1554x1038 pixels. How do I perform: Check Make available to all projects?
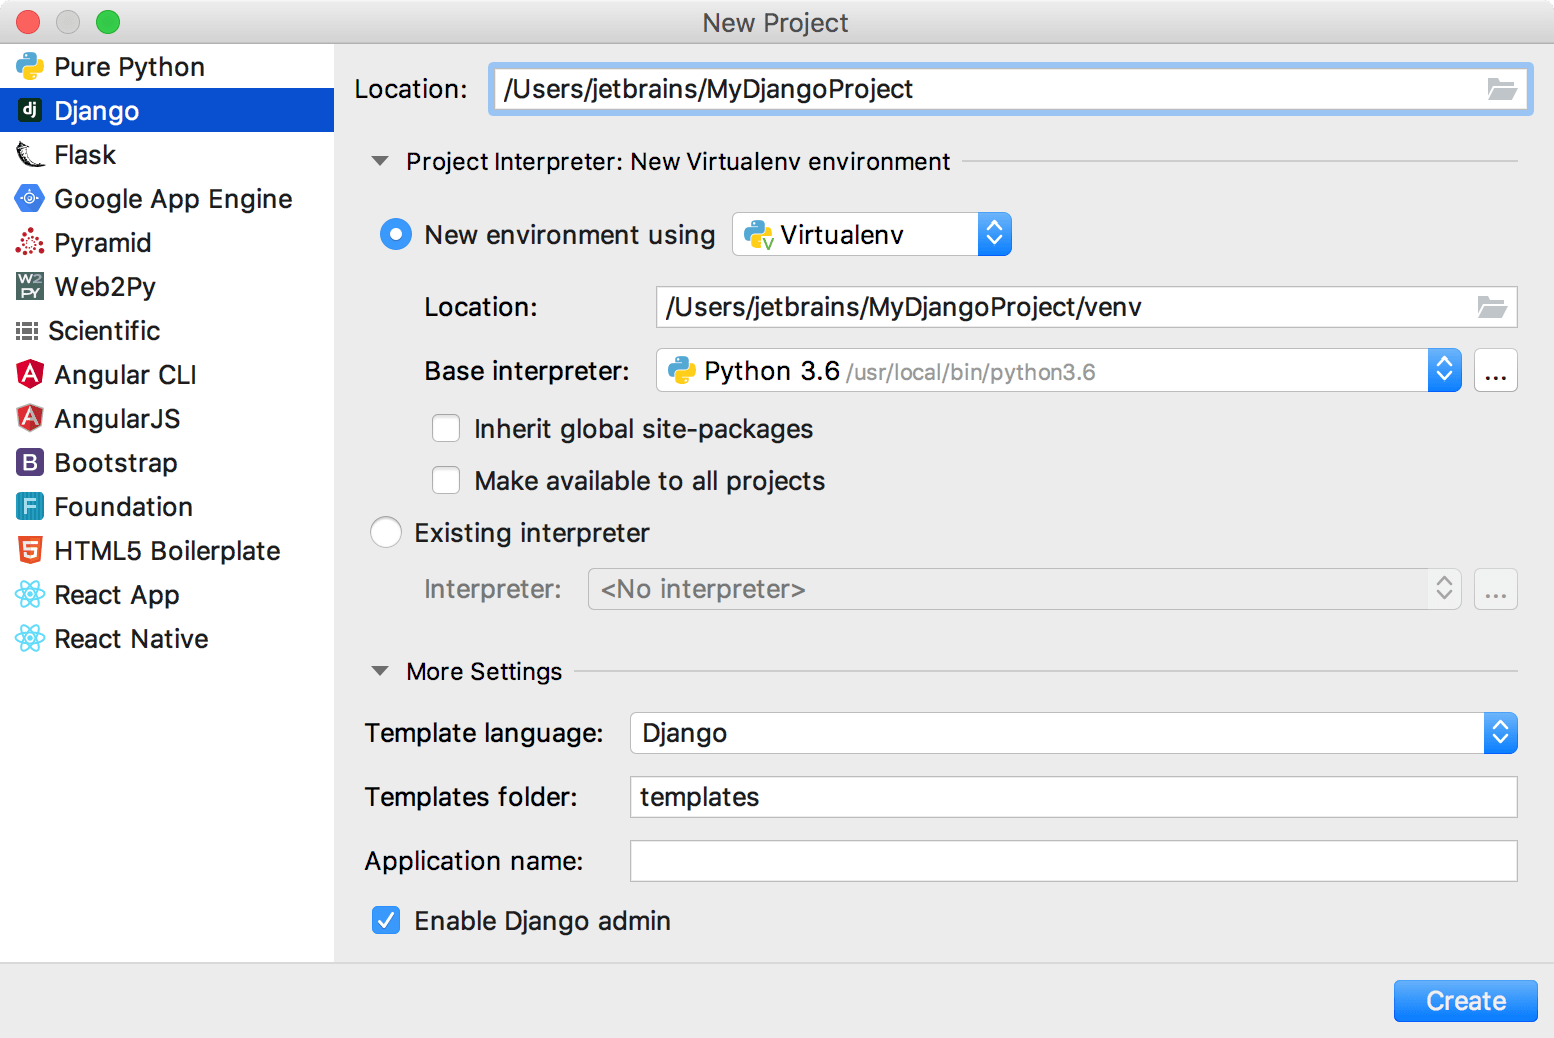tap(445, 480)
